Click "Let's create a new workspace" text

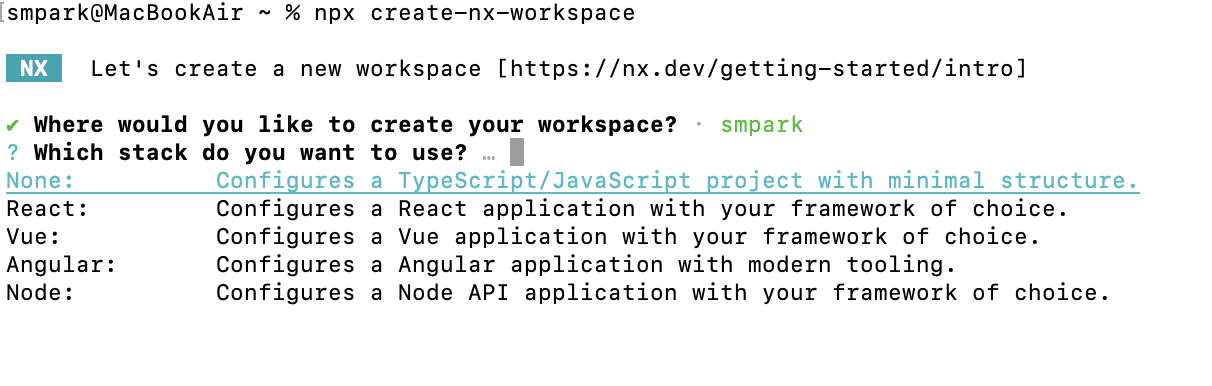pyautogui.click(x=286, y=69)
